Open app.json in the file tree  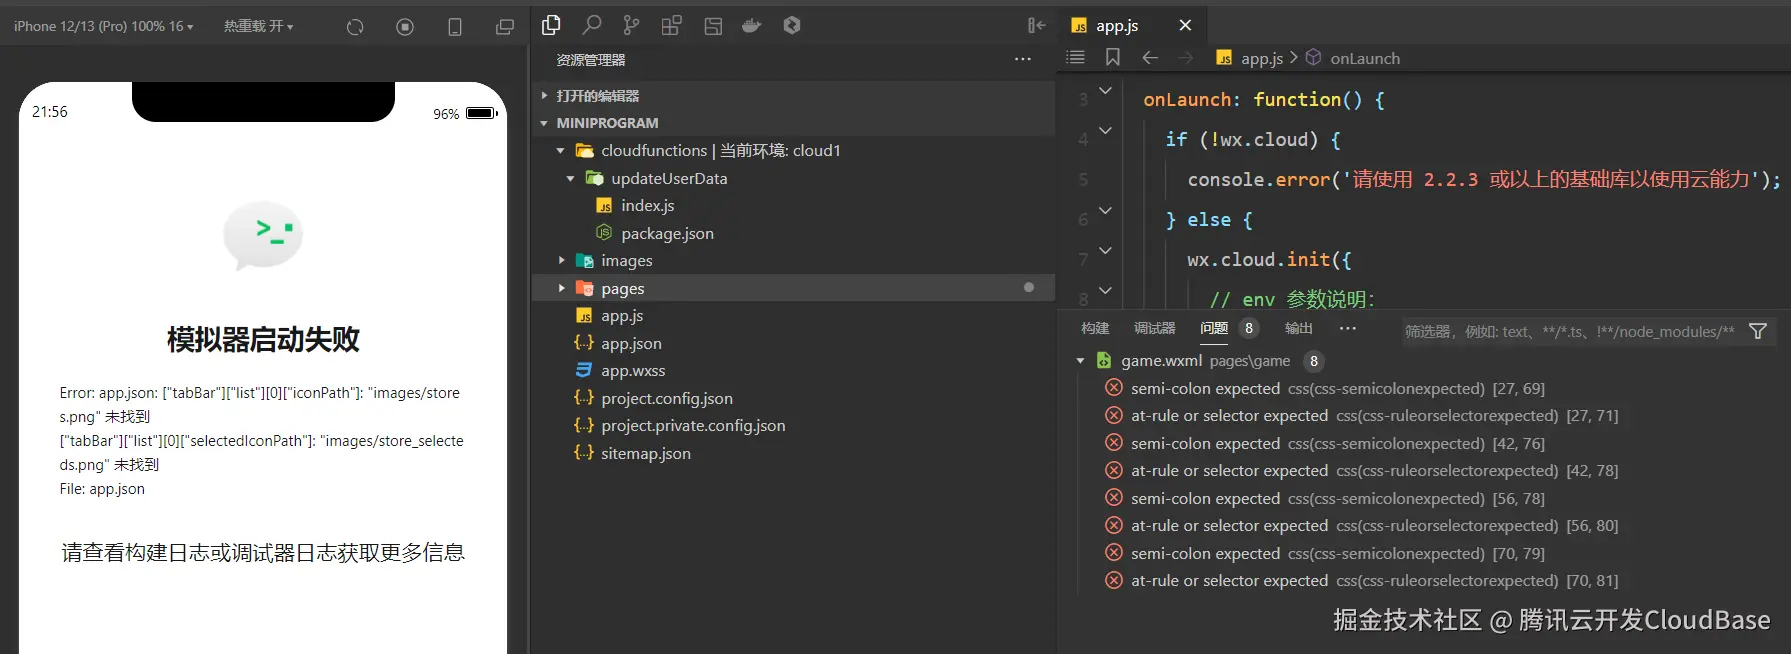pyautogui.click(x=631, y=343)
